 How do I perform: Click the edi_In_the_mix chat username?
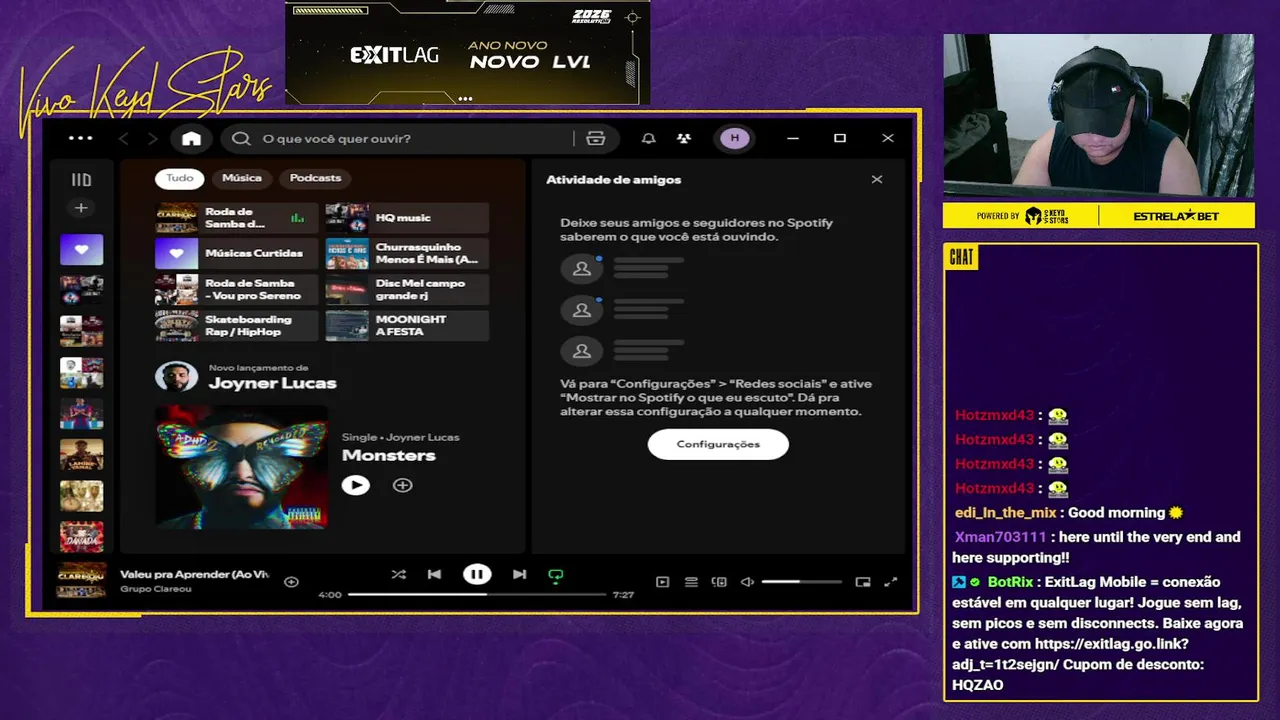1005,513
